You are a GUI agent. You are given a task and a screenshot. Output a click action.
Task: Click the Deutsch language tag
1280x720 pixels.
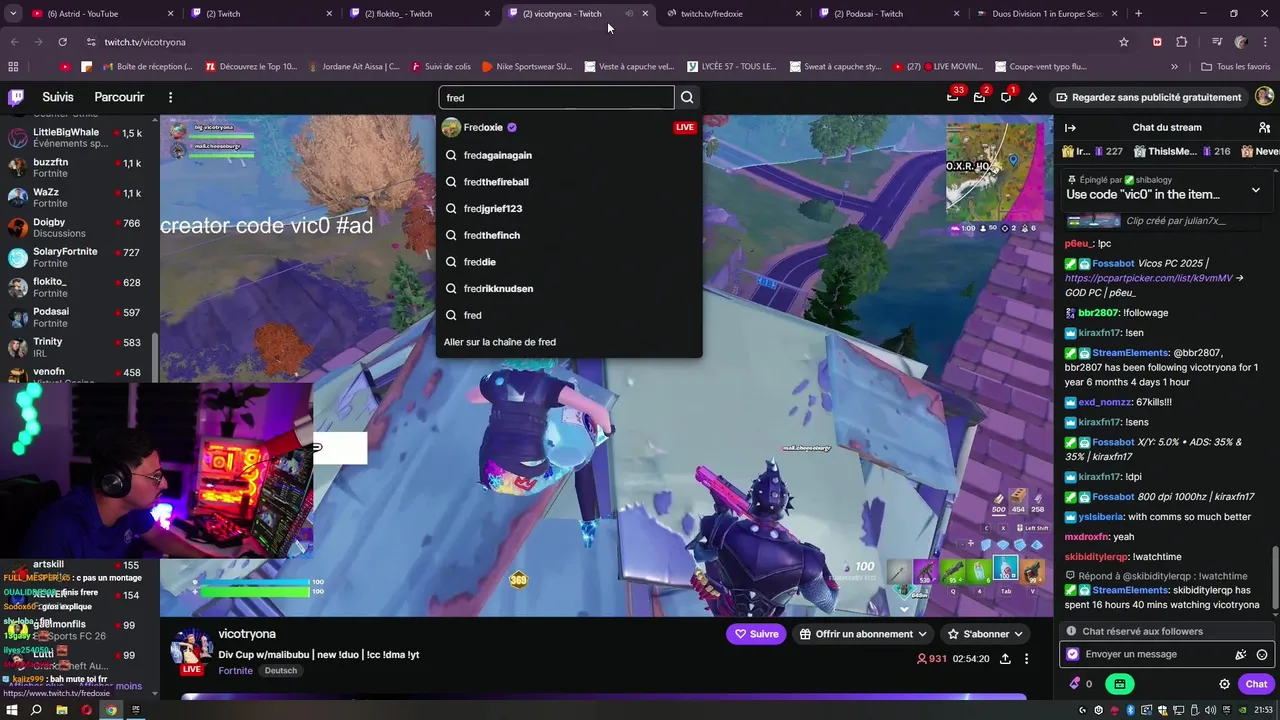point(281,670)
